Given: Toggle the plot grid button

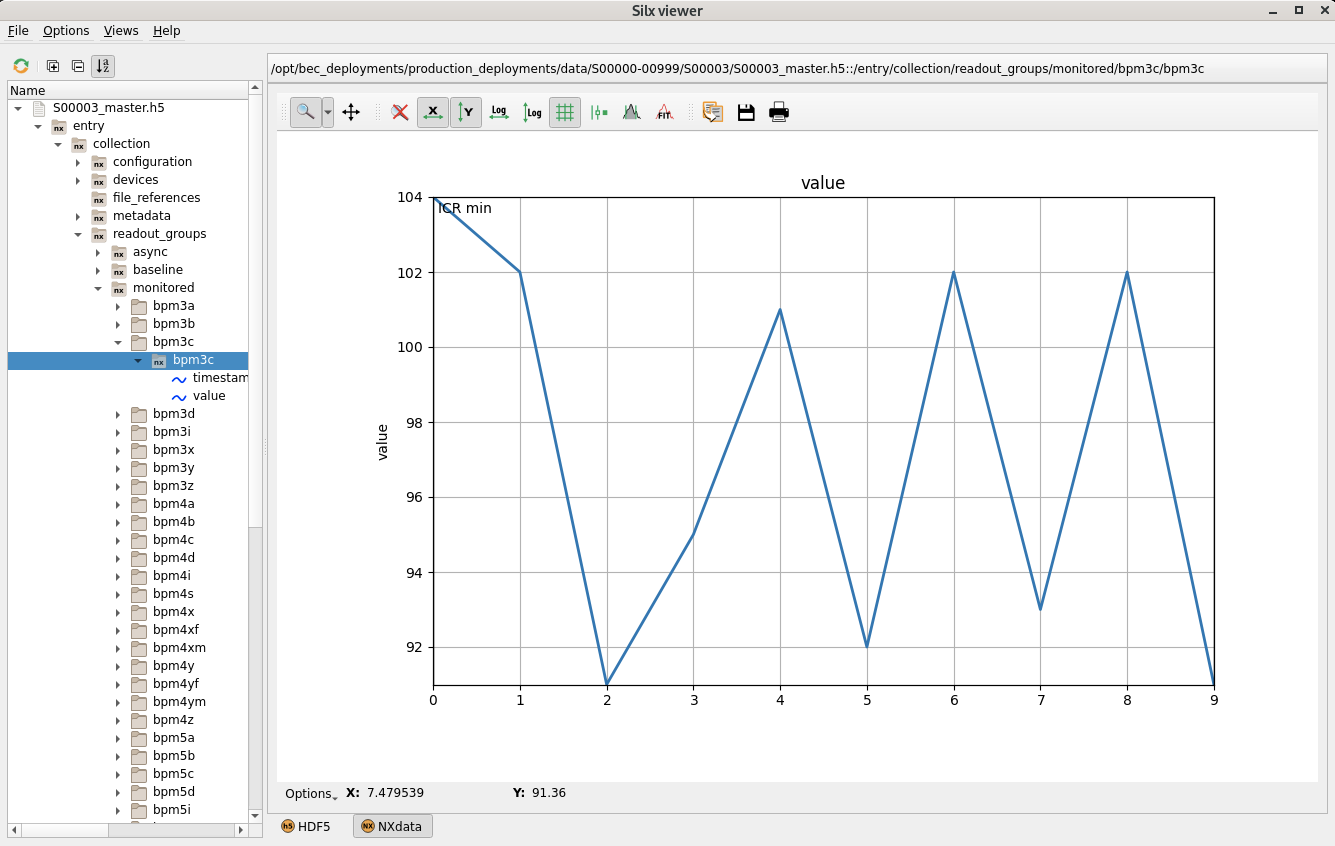Looking at the screenshot, I should (x=565, y=112).
